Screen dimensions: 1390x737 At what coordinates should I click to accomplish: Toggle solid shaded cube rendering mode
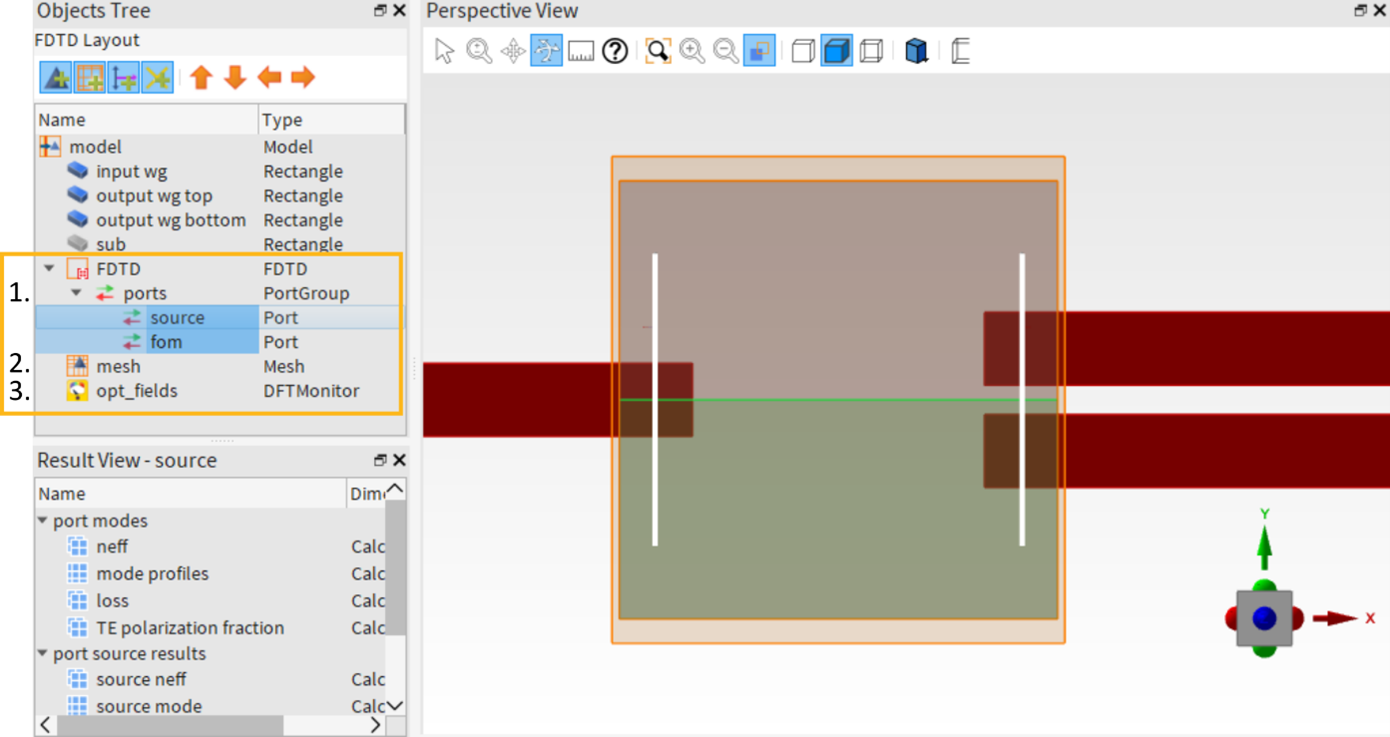(x=836, y=51)
